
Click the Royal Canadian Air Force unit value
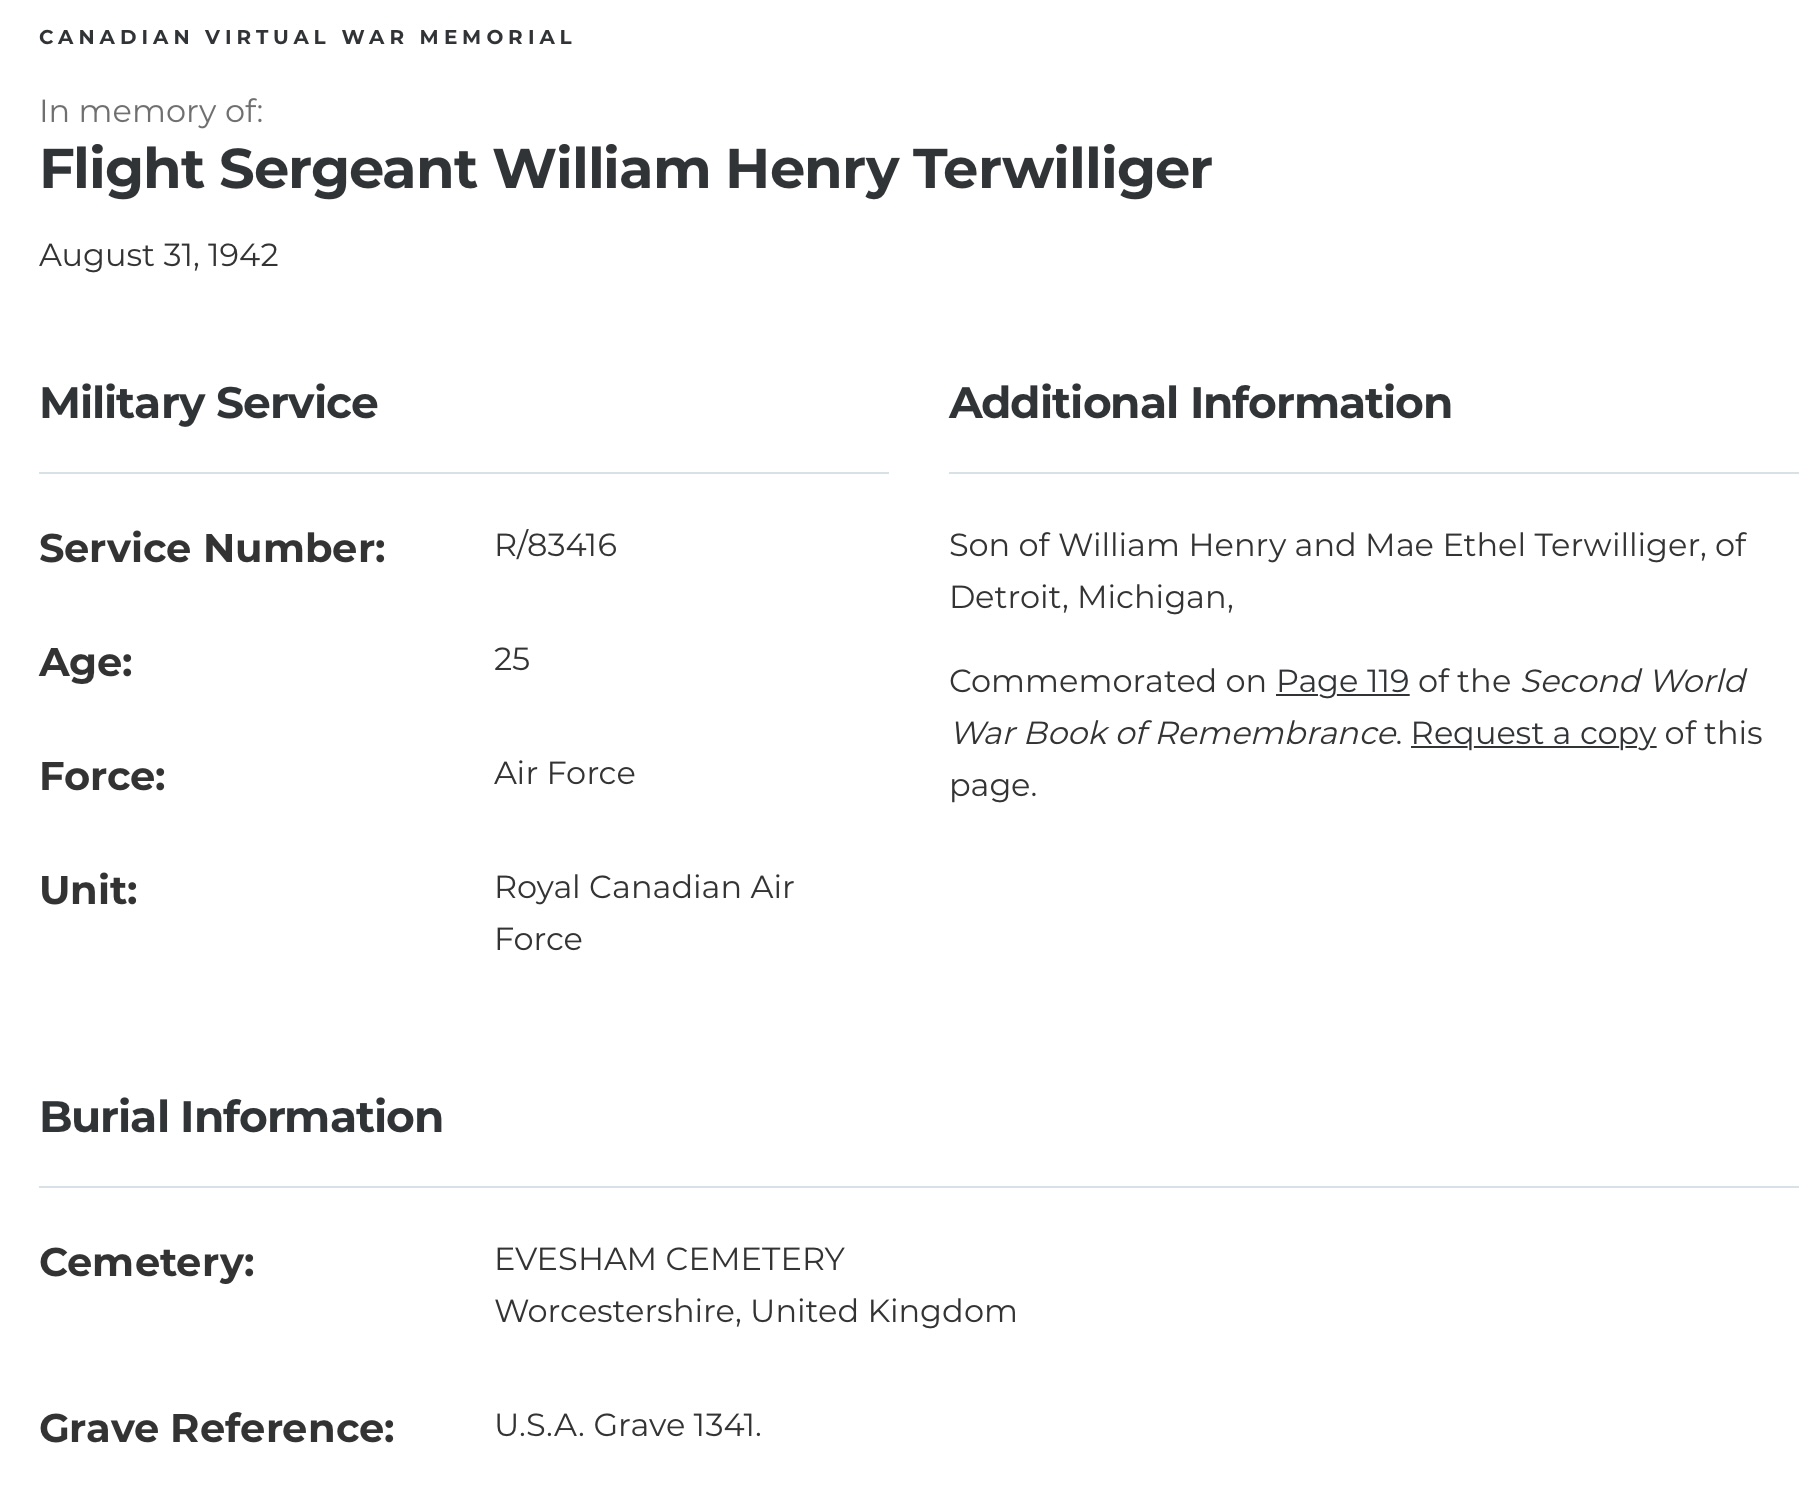[644, 913]
